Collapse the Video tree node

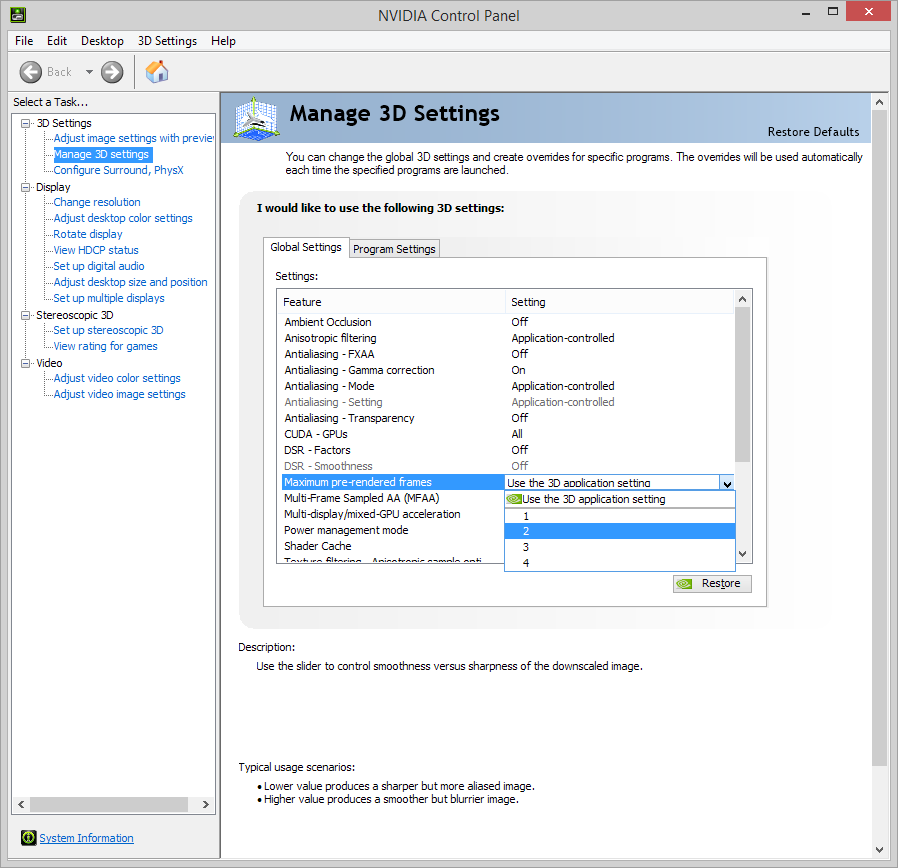[x=25, y=364]
